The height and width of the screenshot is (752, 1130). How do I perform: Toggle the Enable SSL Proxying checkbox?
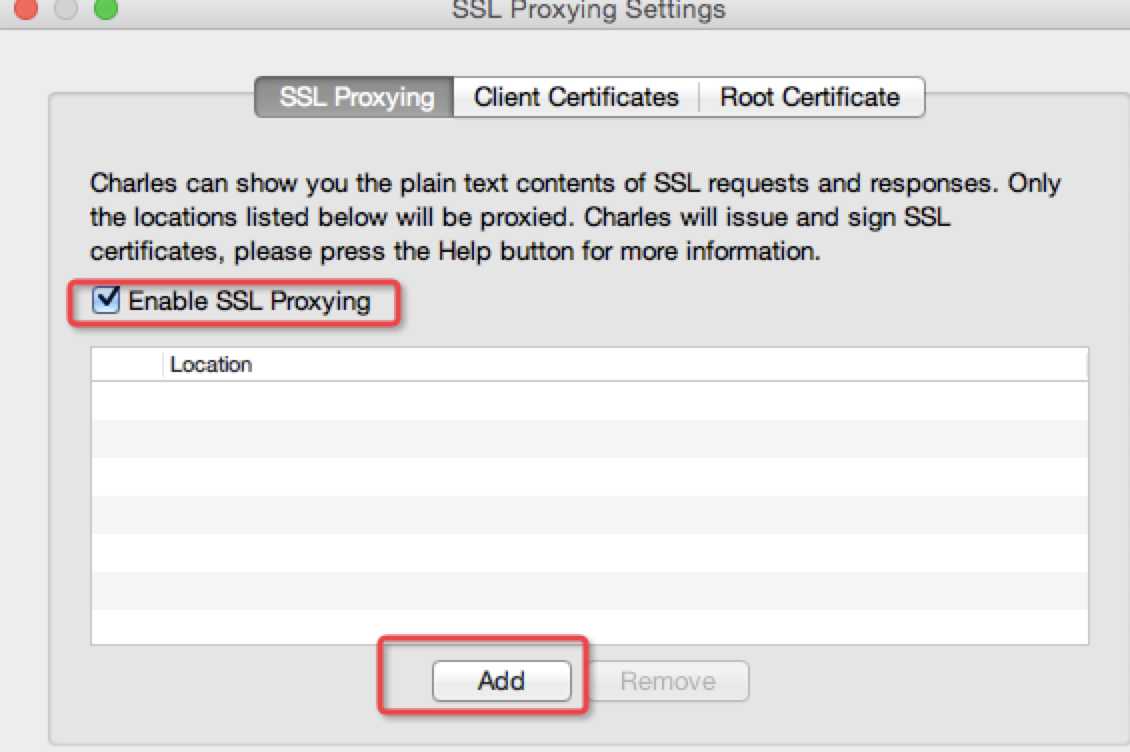pyautogui.click(x=105, y=301)
